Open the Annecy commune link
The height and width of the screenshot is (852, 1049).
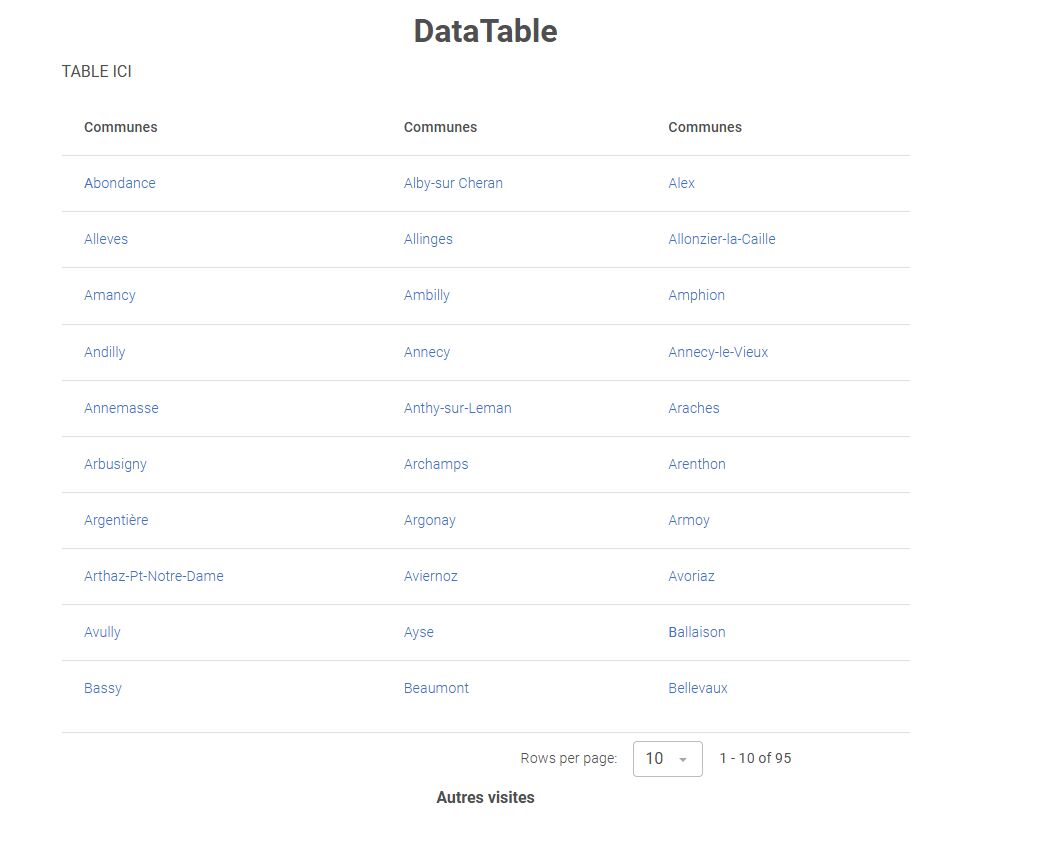point(427,352)
